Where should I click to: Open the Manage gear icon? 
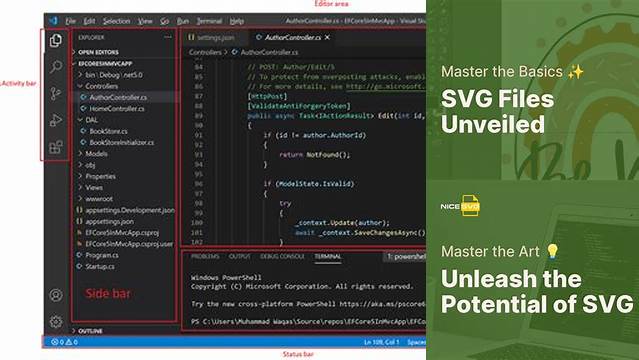click(56, 321)
